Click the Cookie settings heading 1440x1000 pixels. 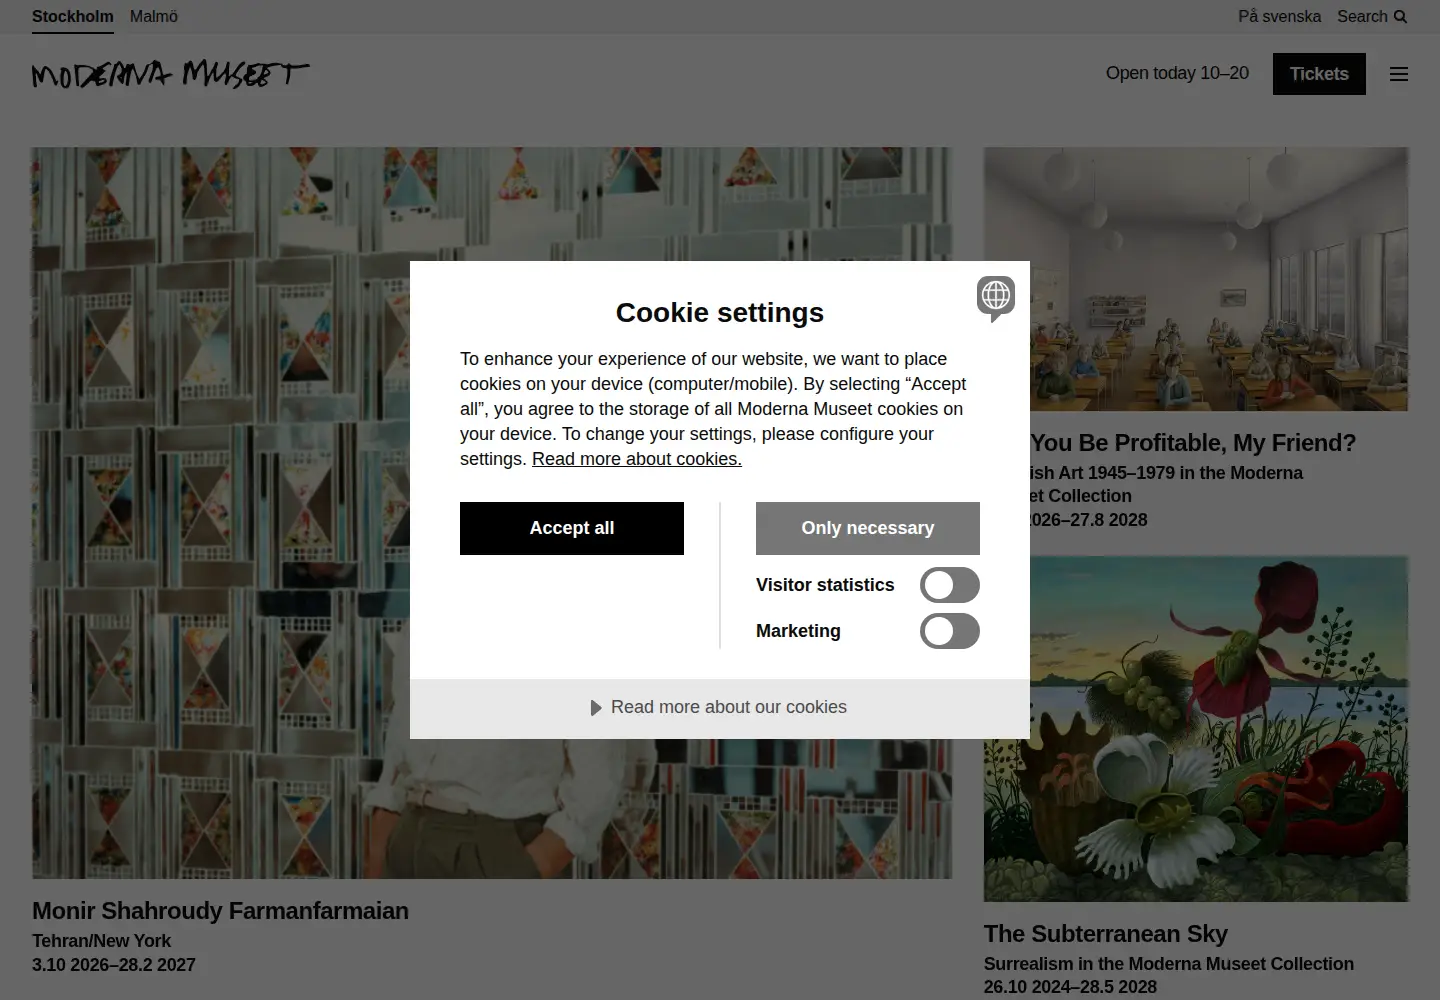coord(720,313)
